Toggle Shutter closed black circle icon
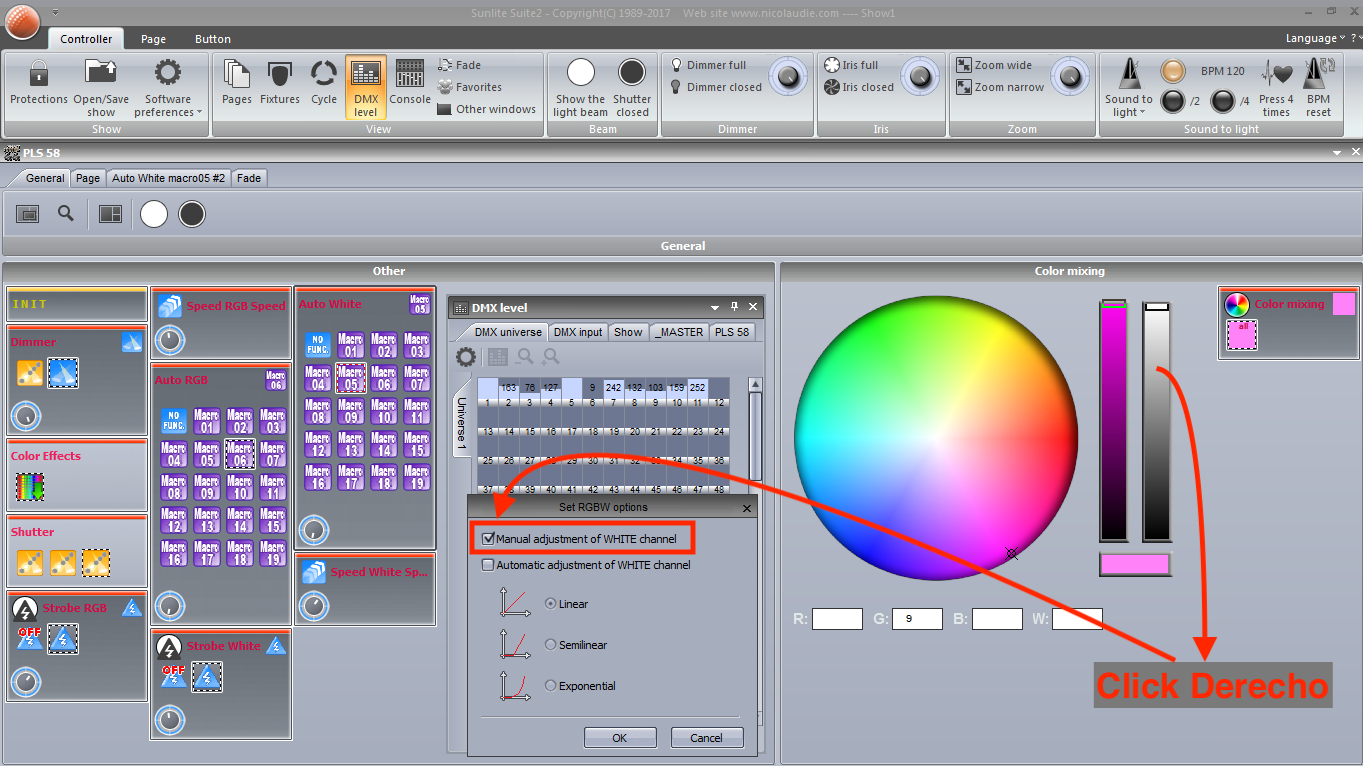Screen dimensions: 1363x766 click(632, 73)
